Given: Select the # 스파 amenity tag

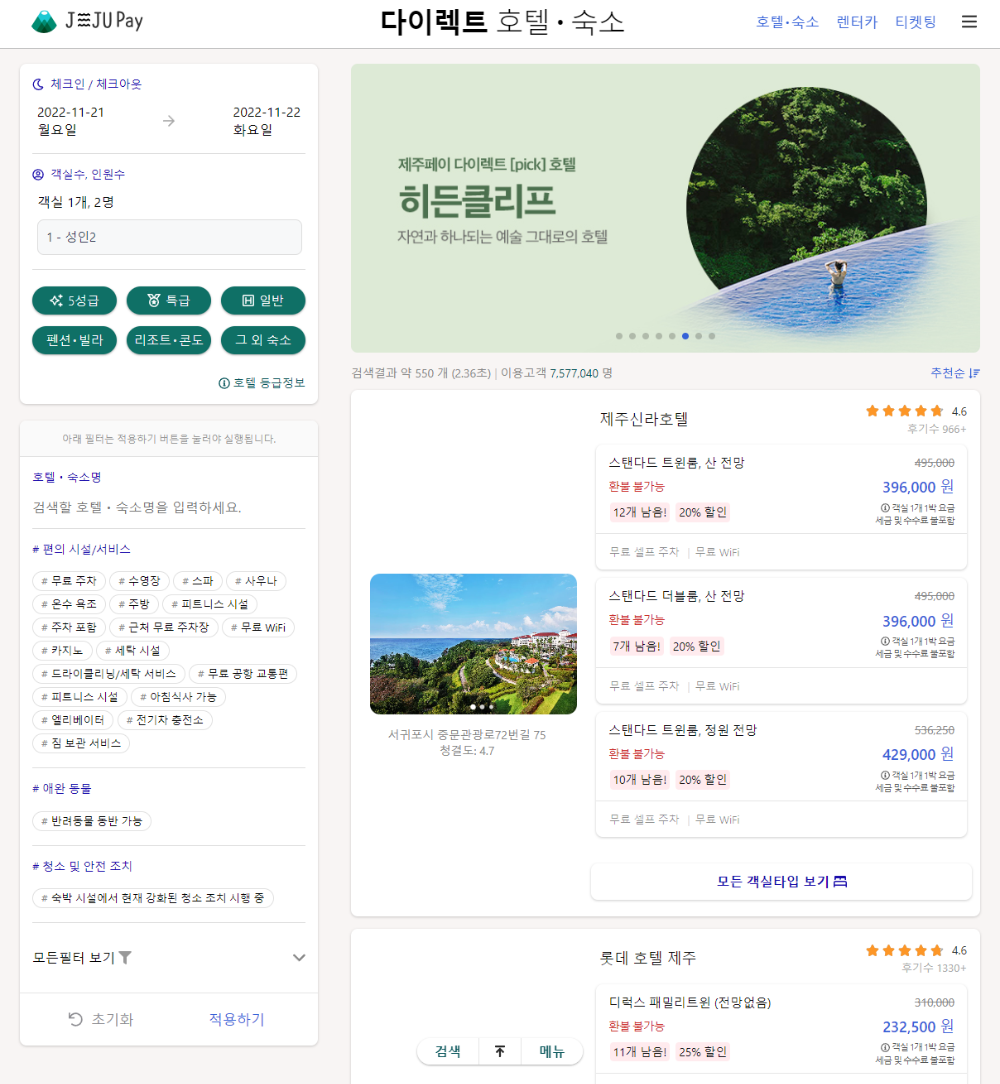Looking at the screenshot, I should (198, 581).
